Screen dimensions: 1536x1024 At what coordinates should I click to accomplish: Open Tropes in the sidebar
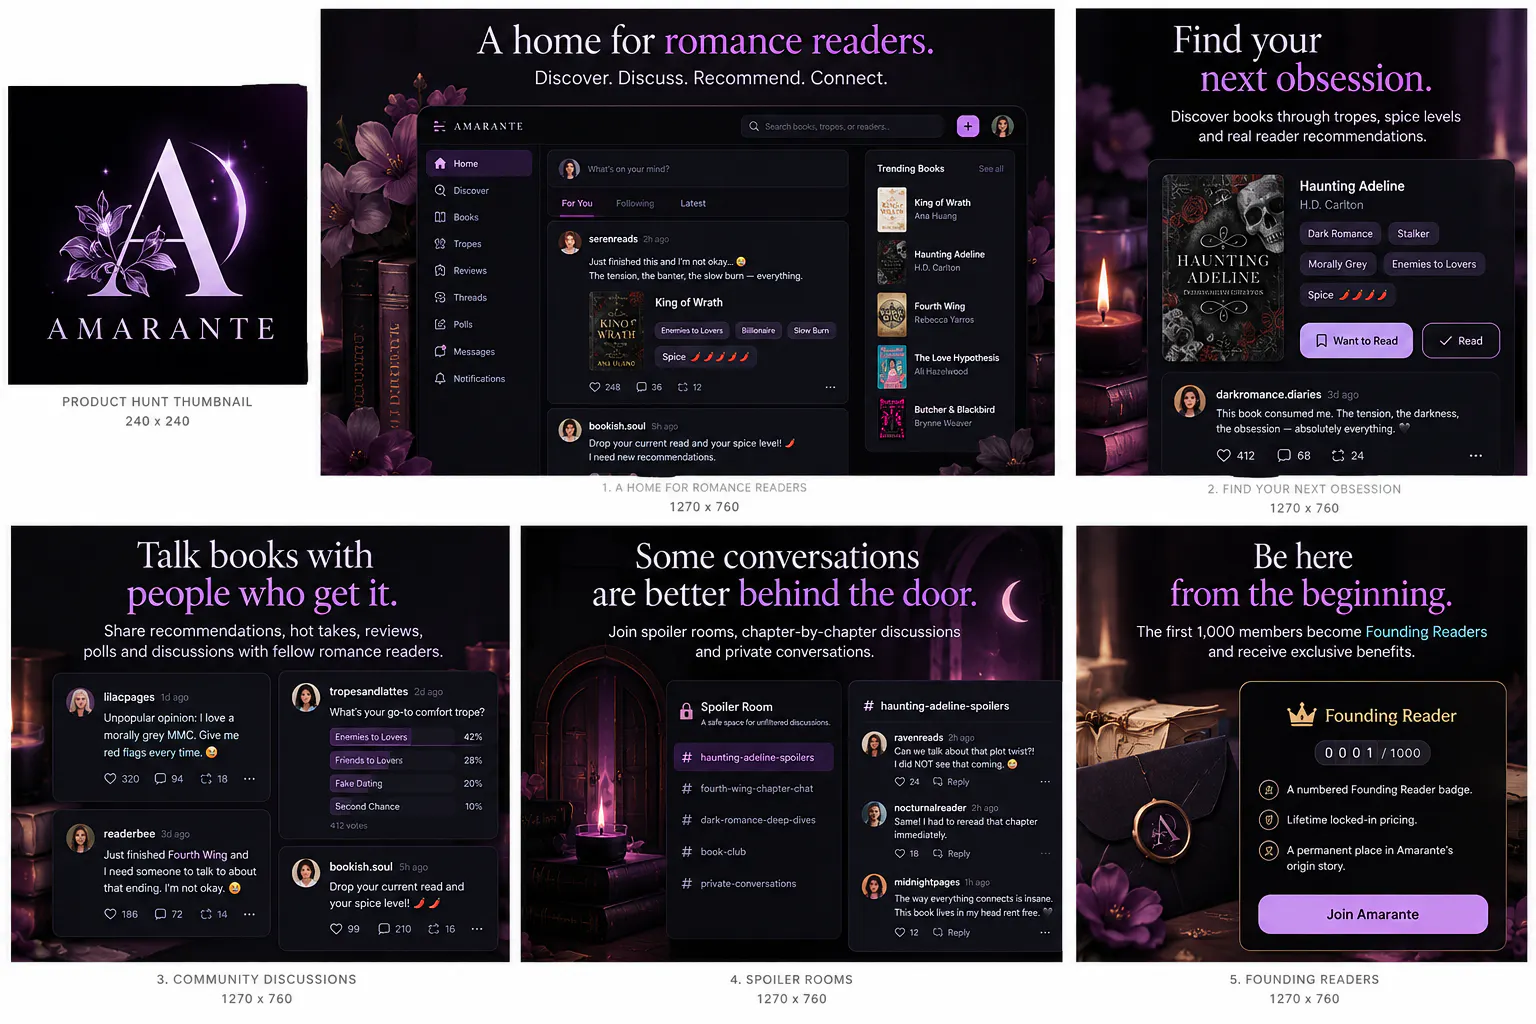pyautogui.click(x=479, y=244)
